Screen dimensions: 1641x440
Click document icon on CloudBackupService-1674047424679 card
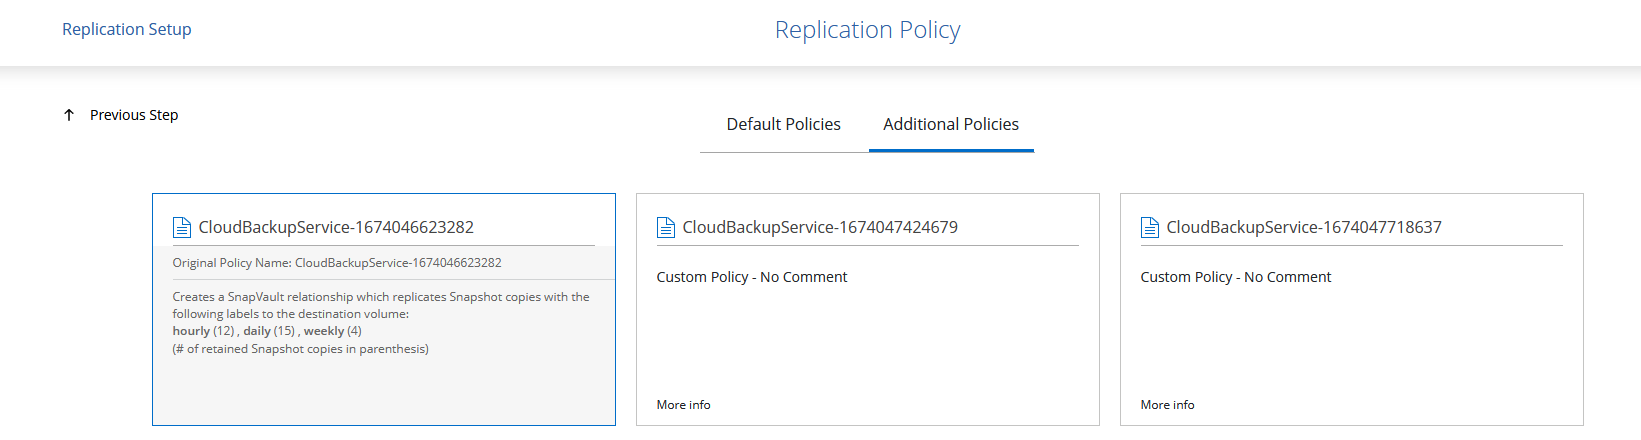click(666, 228)
